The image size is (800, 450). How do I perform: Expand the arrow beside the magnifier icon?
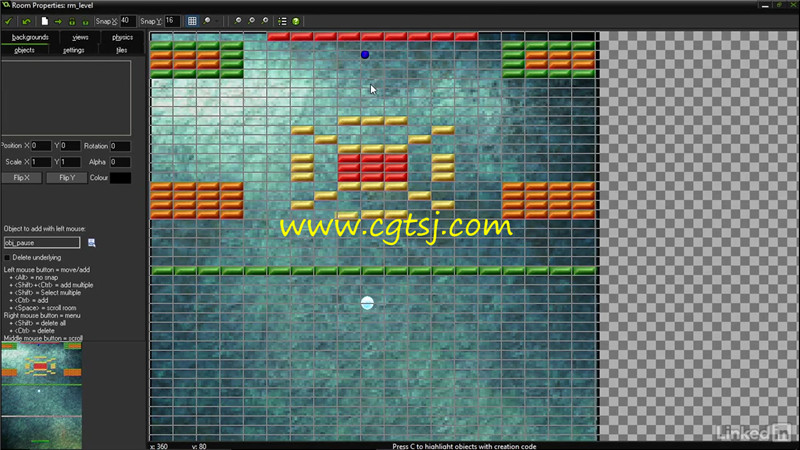216,21
